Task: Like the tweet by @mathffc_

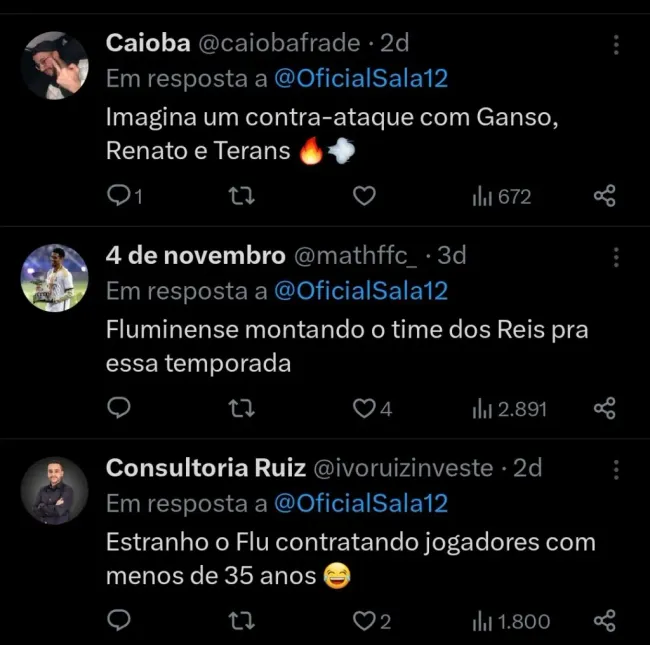Action: pyautogui.click(x=365, y=408)
